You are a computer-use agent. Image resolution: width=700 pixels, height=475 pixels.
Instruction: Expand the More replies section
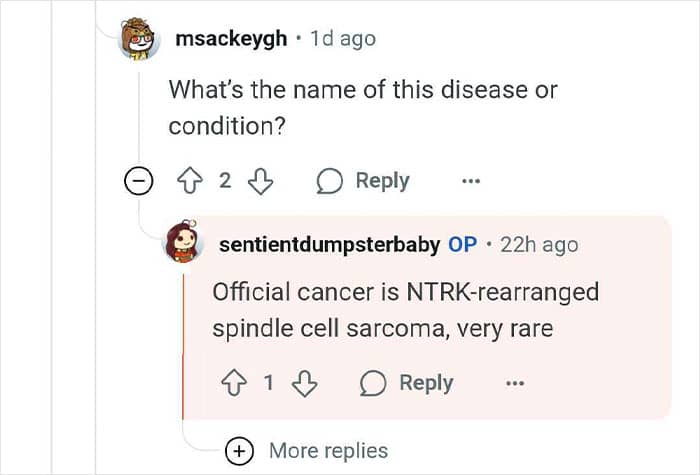(239, 451)
